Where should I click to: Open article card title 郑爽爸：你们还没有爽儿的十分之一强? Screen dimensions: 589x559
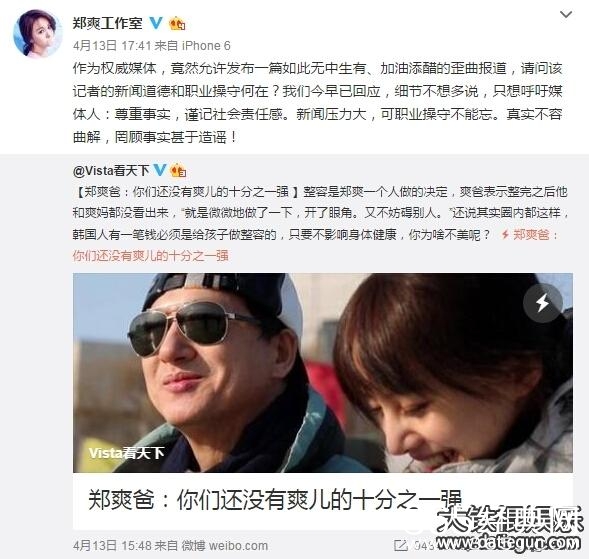[x=275, y=500]
